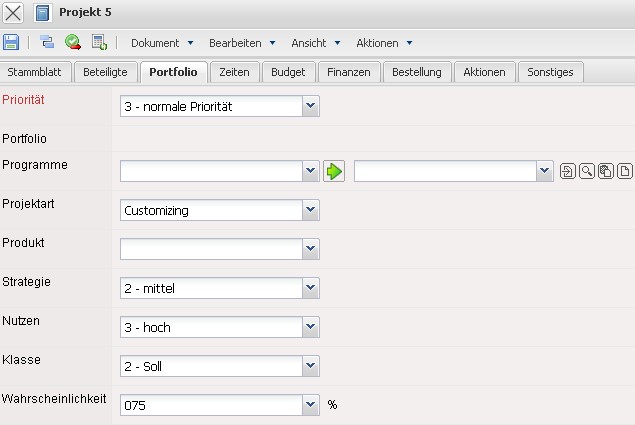Click the green arrow button beside Programme
The image size is (635, 425).
click(x=334, y=171)
